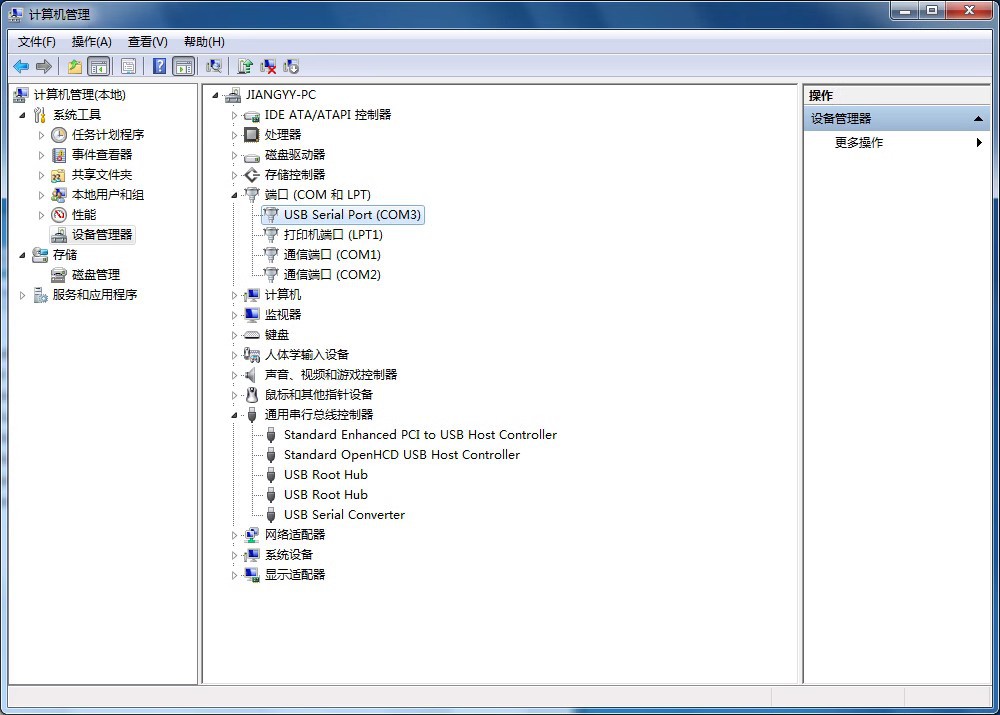Click the 显示适配器 icon
This screenshot has width=1000, height=715.
coord(252,575)
